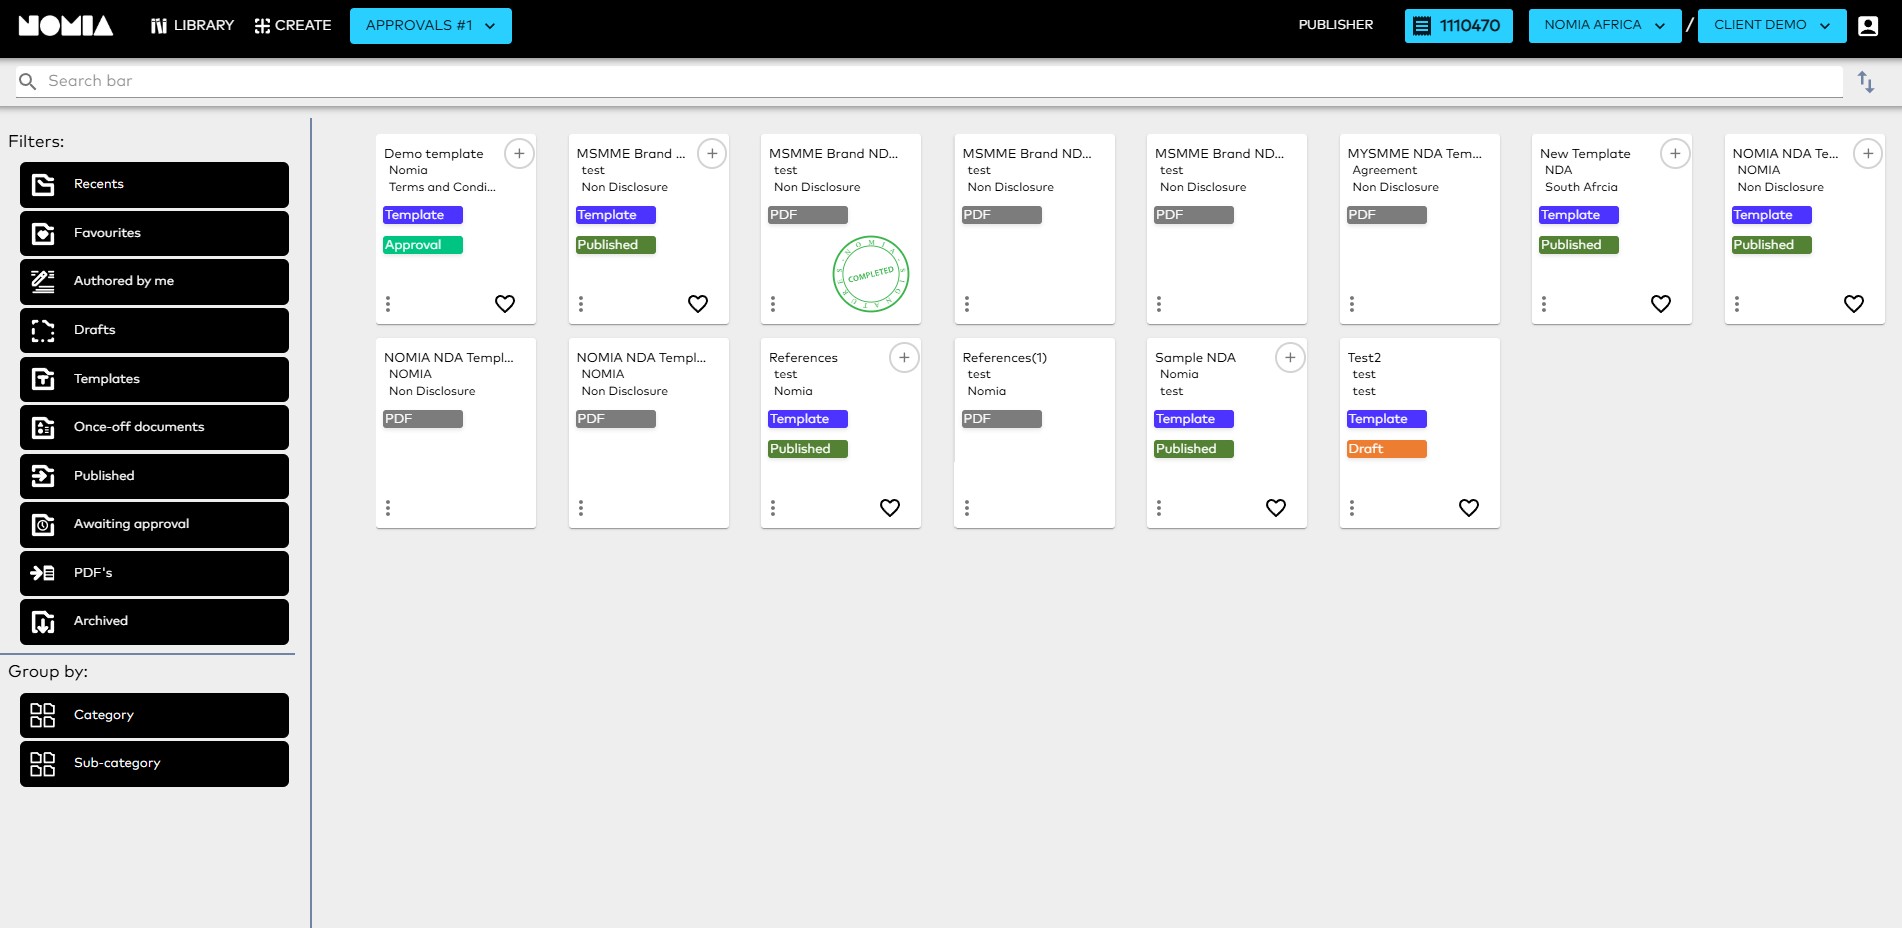The height and width of the screenshot is (928, 1902).
Task: Click the plus icon on Sample NDA card
Action: (1290, 357)
